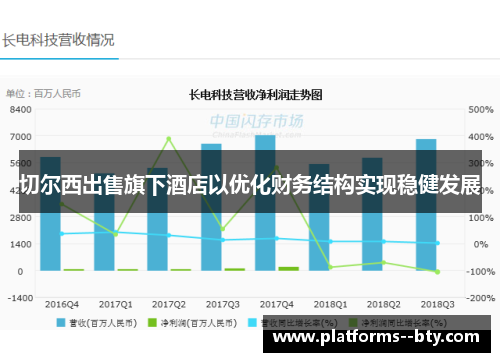Click the 2016Q4 axis label

[x=62, y=304]
